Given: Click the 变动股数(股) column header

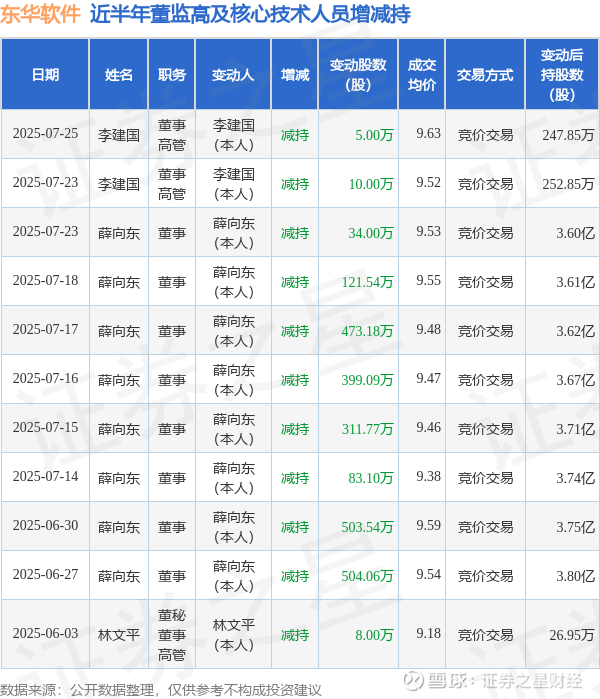Looking at the screenshot, I should click(x=358, y=74).
